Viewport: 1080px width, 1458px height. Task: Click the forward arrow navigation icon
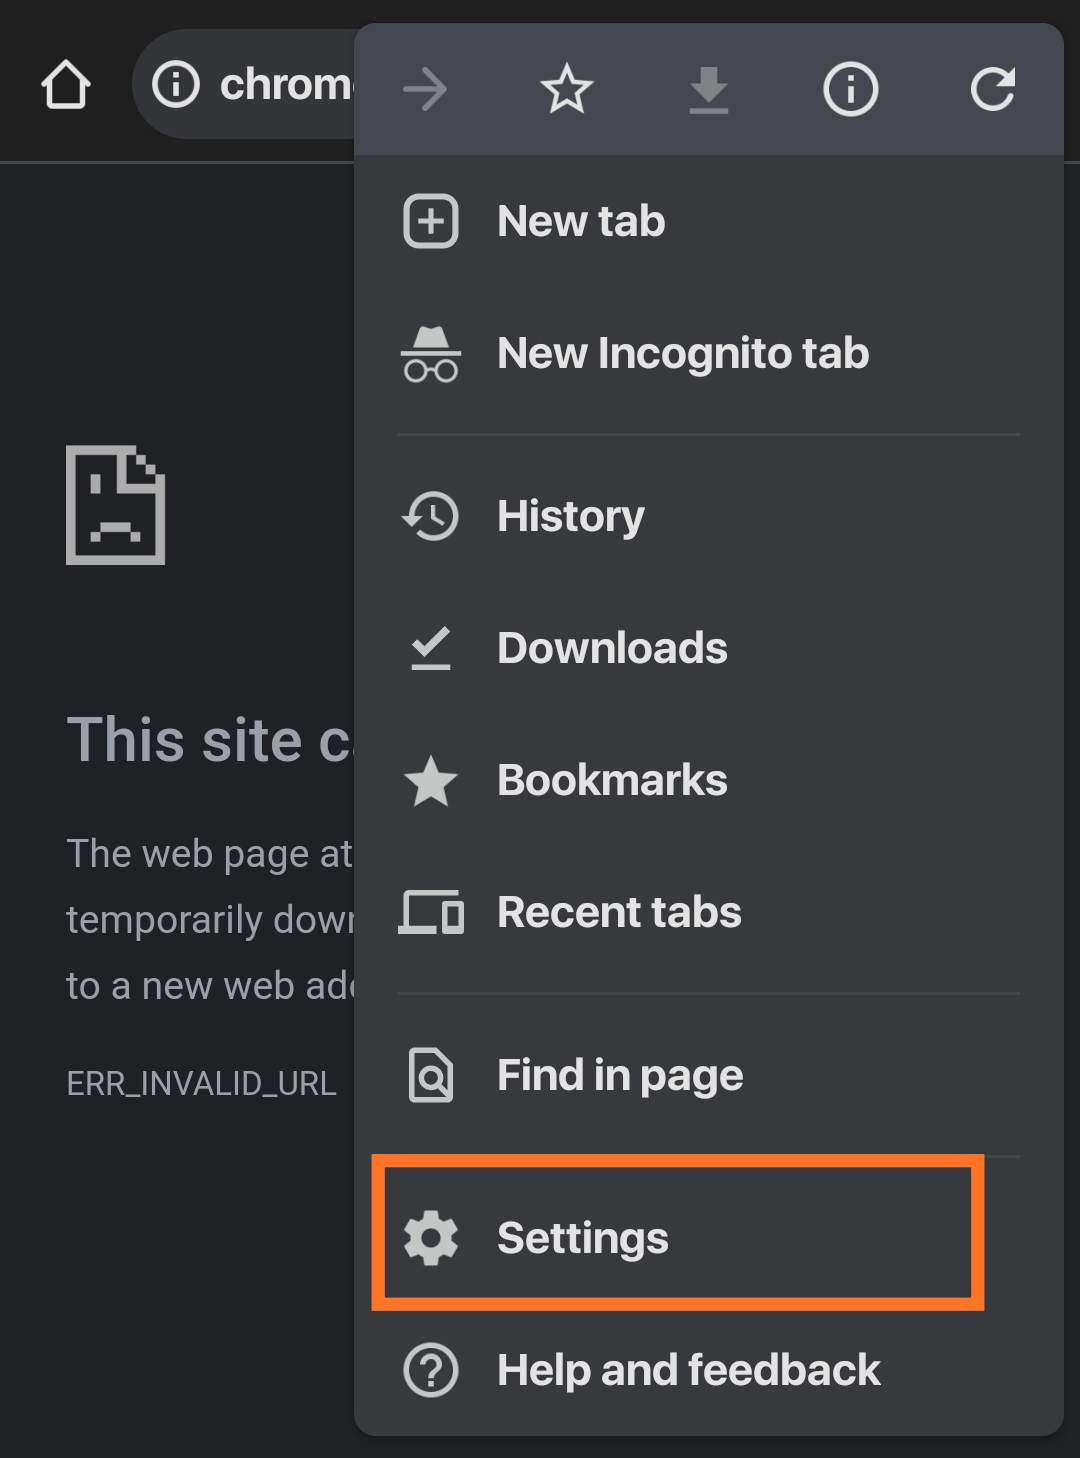click(x=425, y=90)
